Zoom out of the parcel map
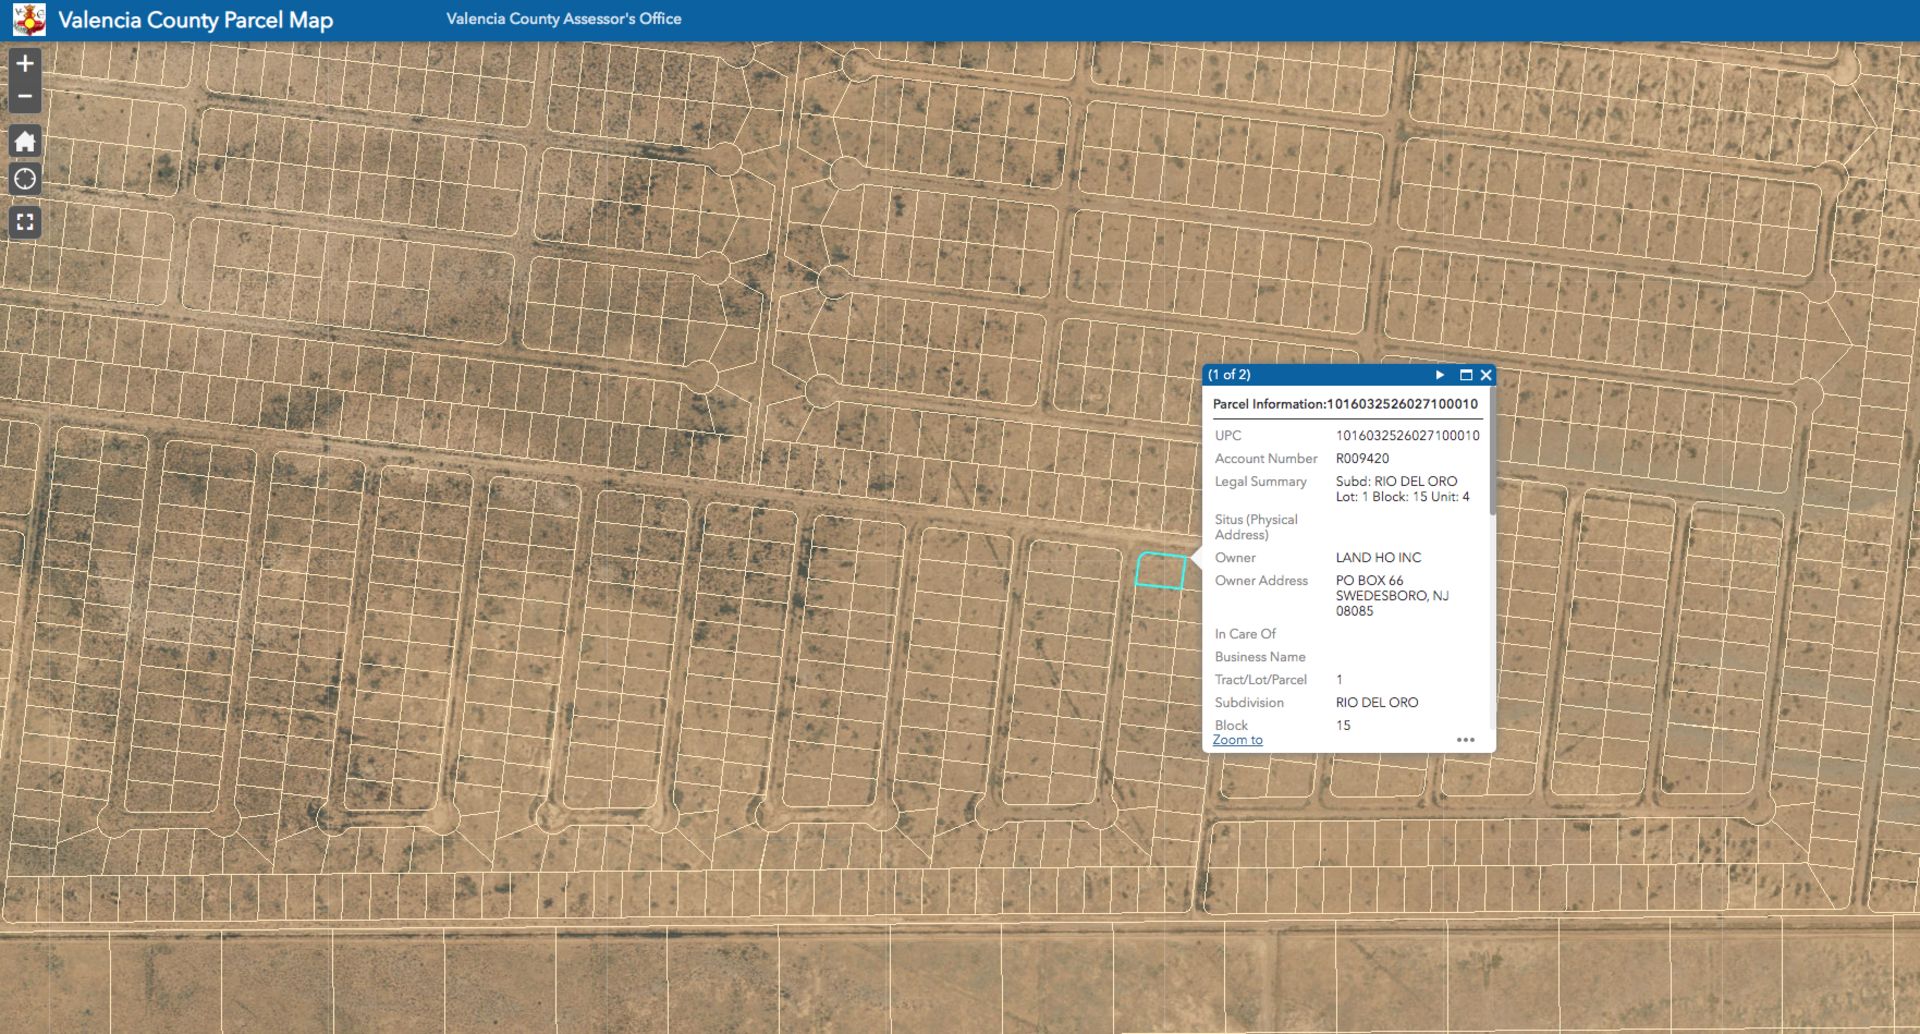 25,96
